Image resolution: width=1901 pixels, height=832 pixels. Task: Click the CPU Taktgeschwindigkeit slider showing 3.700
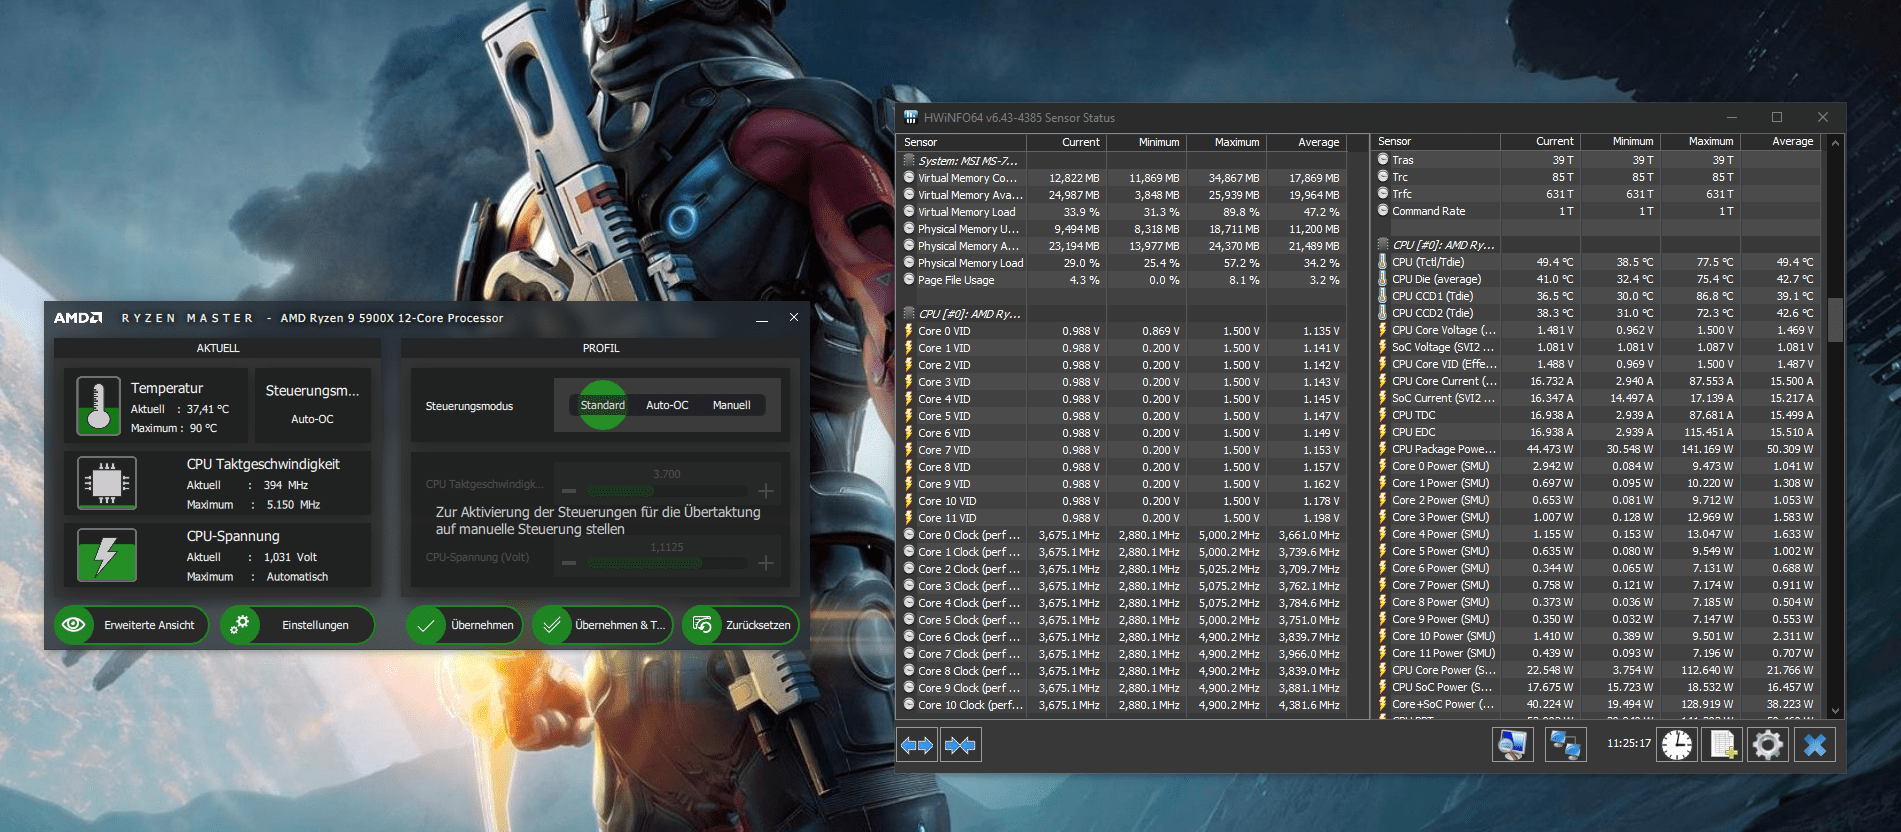coord(667,491)
